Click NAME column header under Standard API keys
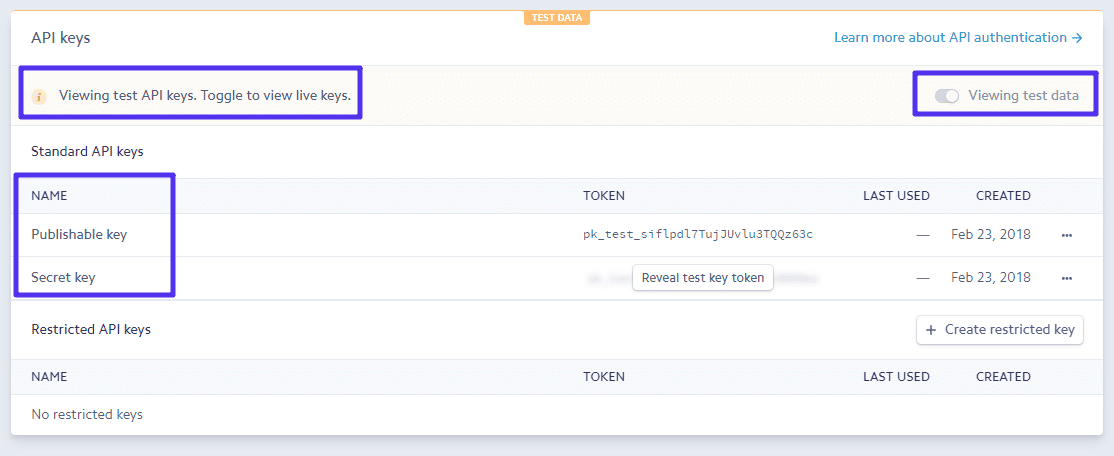1114x456 pixels. [49, 196]
